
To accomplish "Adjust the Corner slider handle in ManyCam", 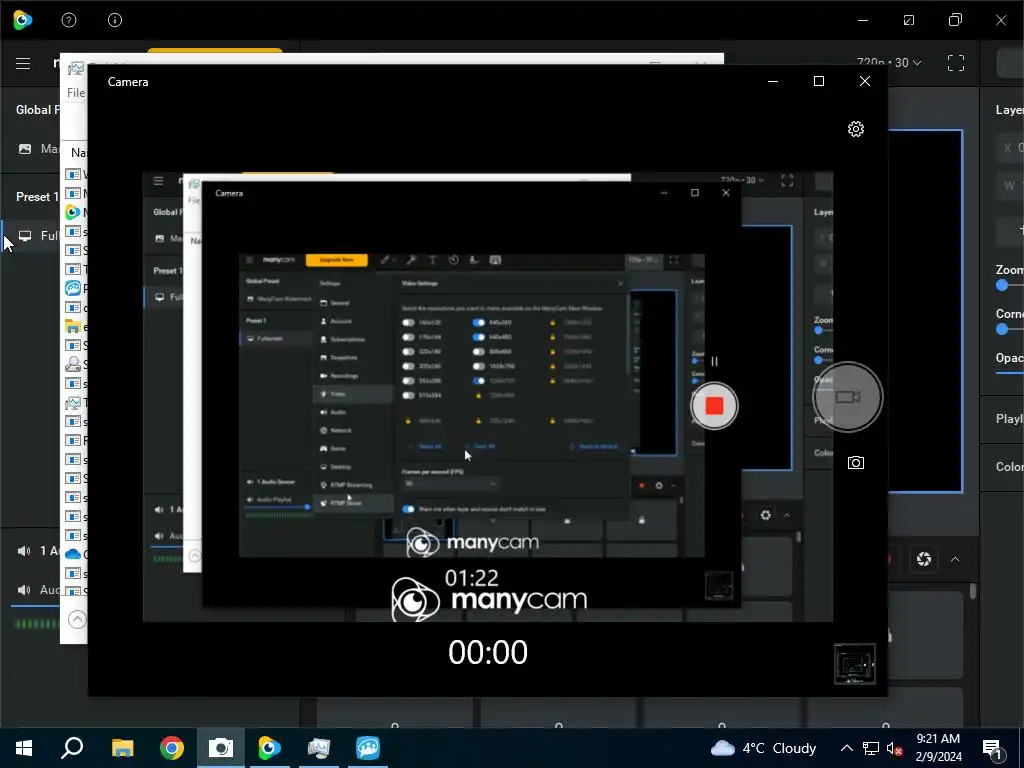I will click(1002, 329).
